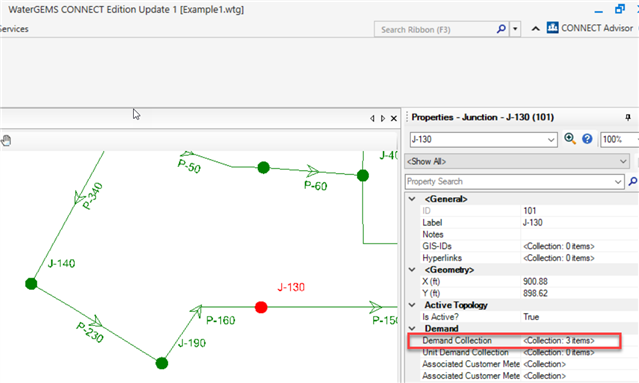
Task: Open the Search Ribbon options dropdown arrow
Action: [515, 29]
